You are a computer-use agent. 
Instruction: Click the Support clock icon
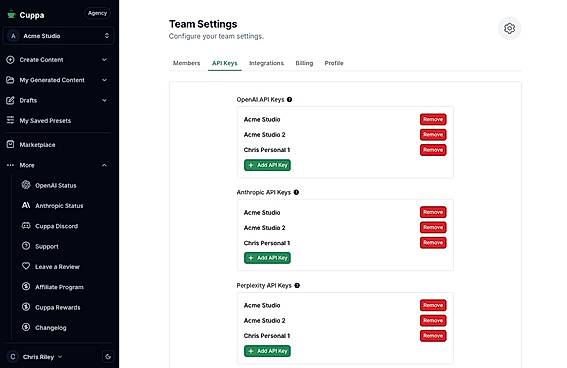26,246
